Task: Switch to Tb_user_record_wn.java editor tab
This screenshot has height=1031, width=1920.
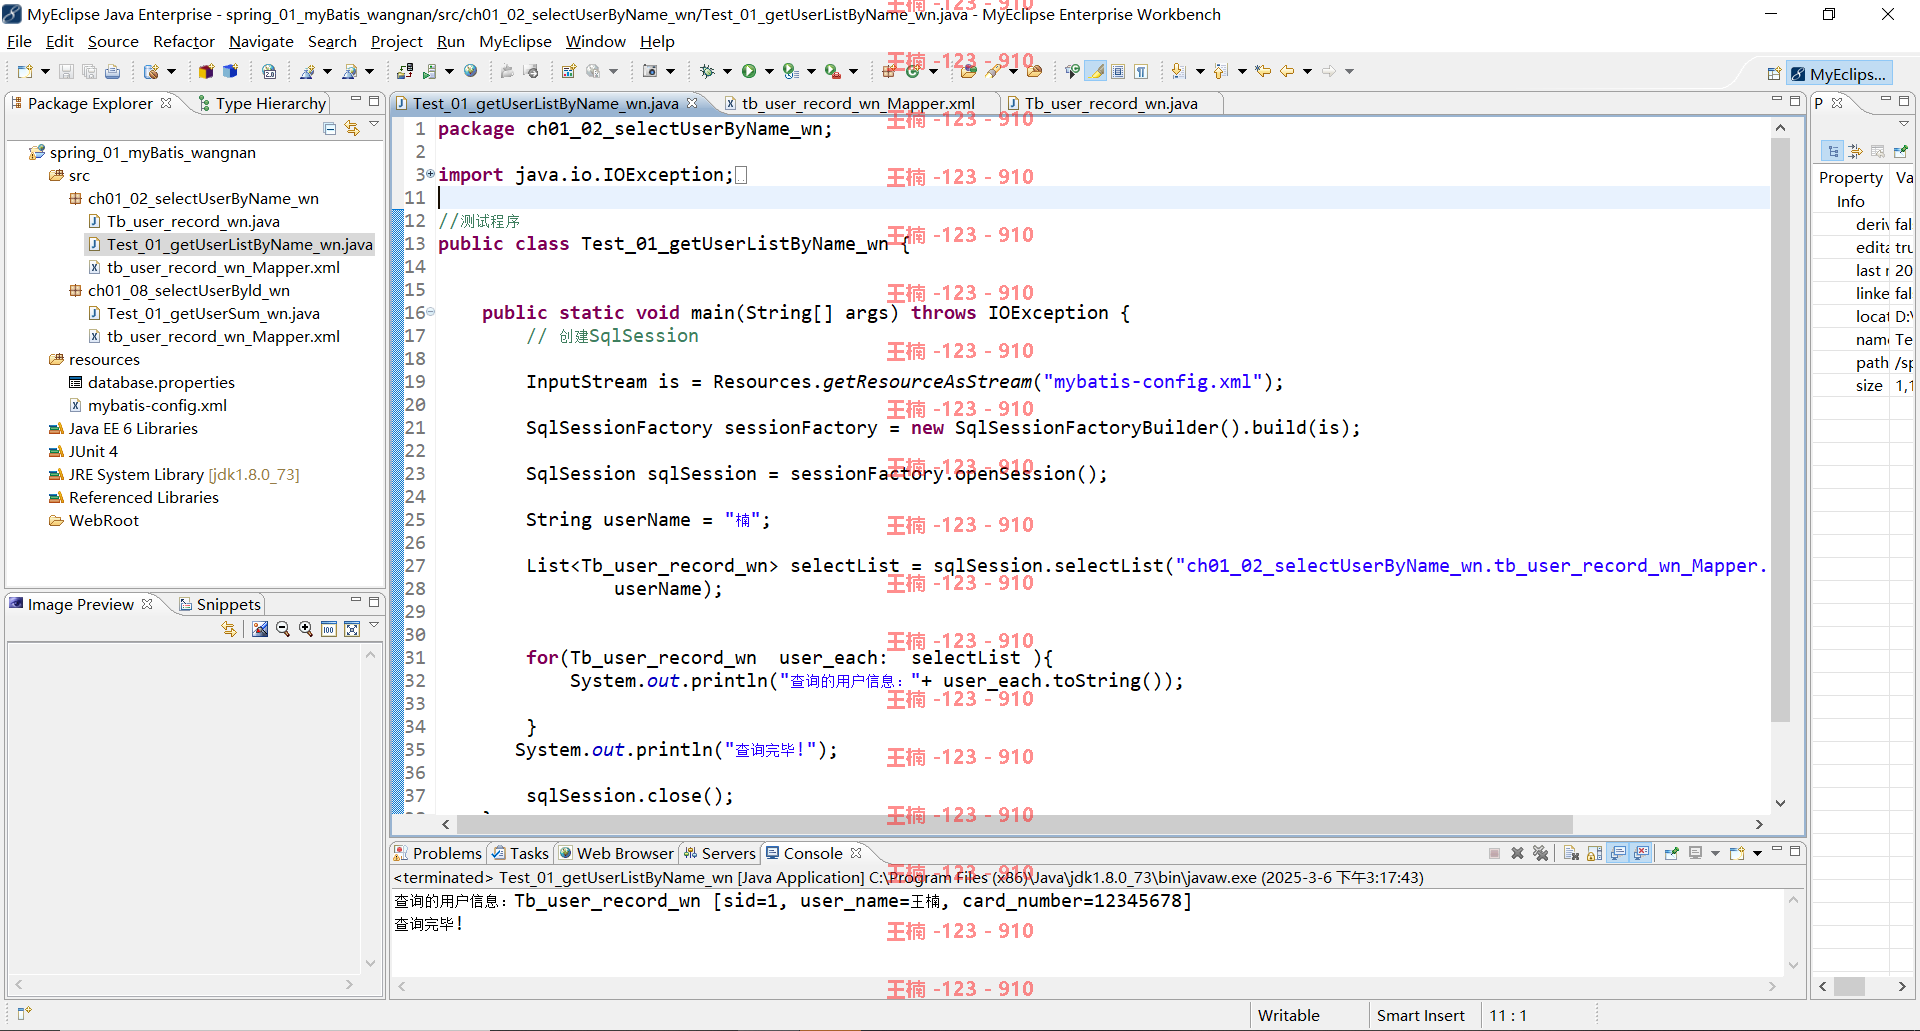Action: 1111,103
